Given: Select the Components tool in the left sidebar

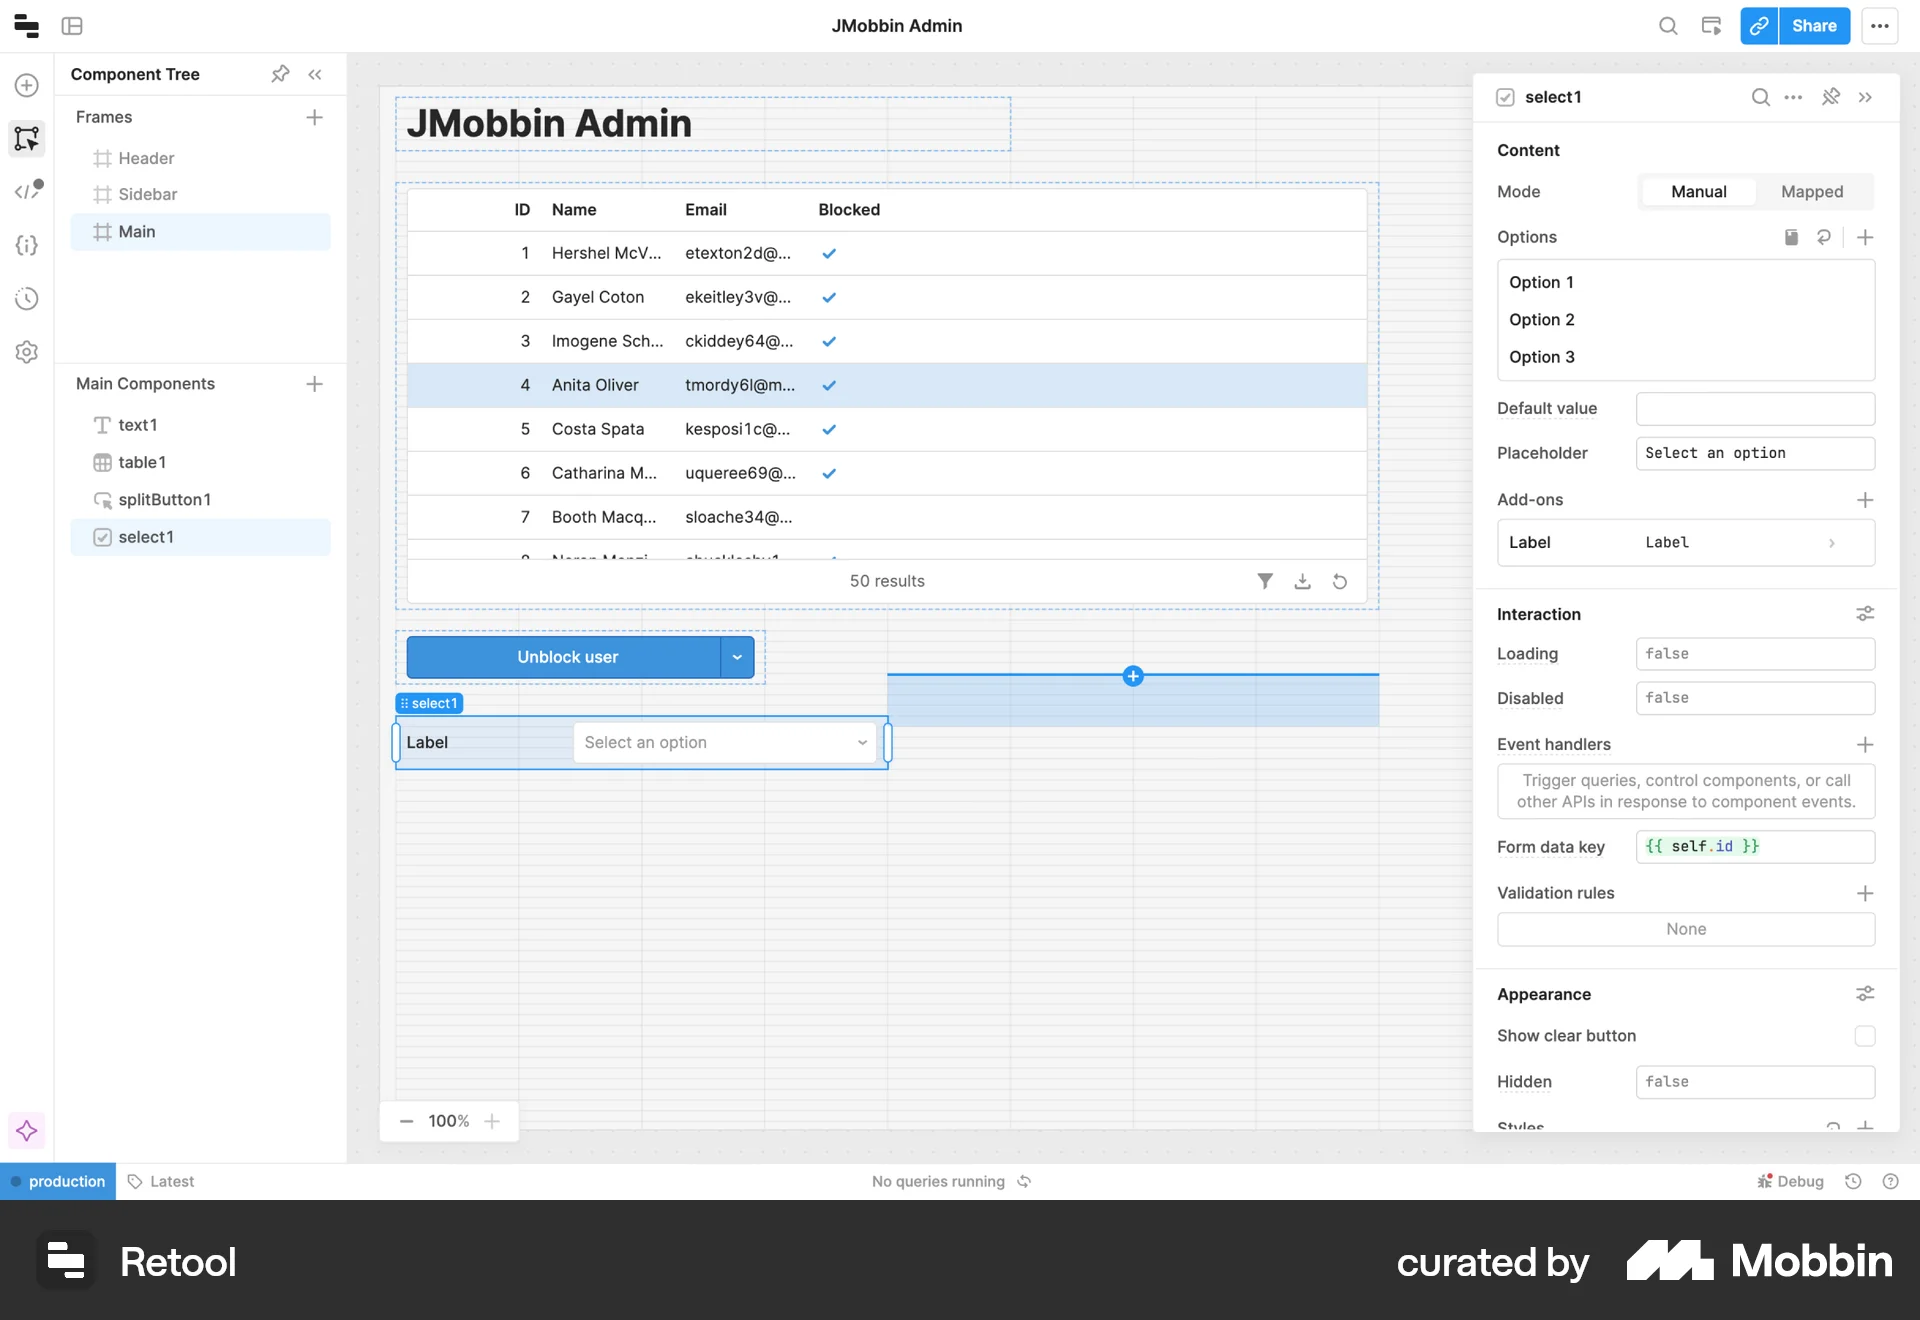Looking at the screenshot, I should pos(26,139).
